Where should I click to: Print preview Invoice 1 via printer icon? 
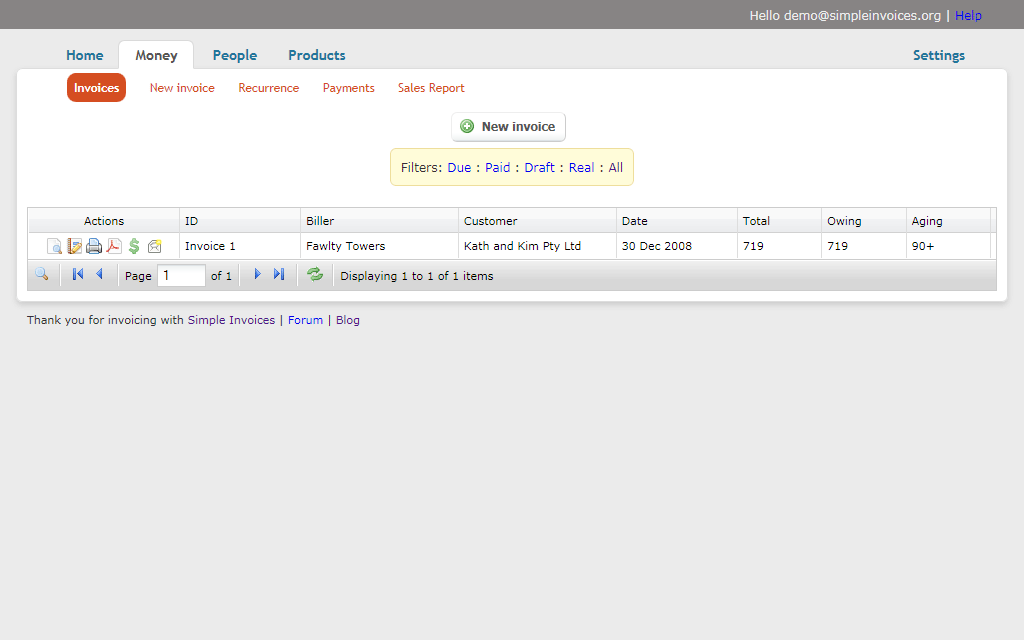[x=94, y=246]
